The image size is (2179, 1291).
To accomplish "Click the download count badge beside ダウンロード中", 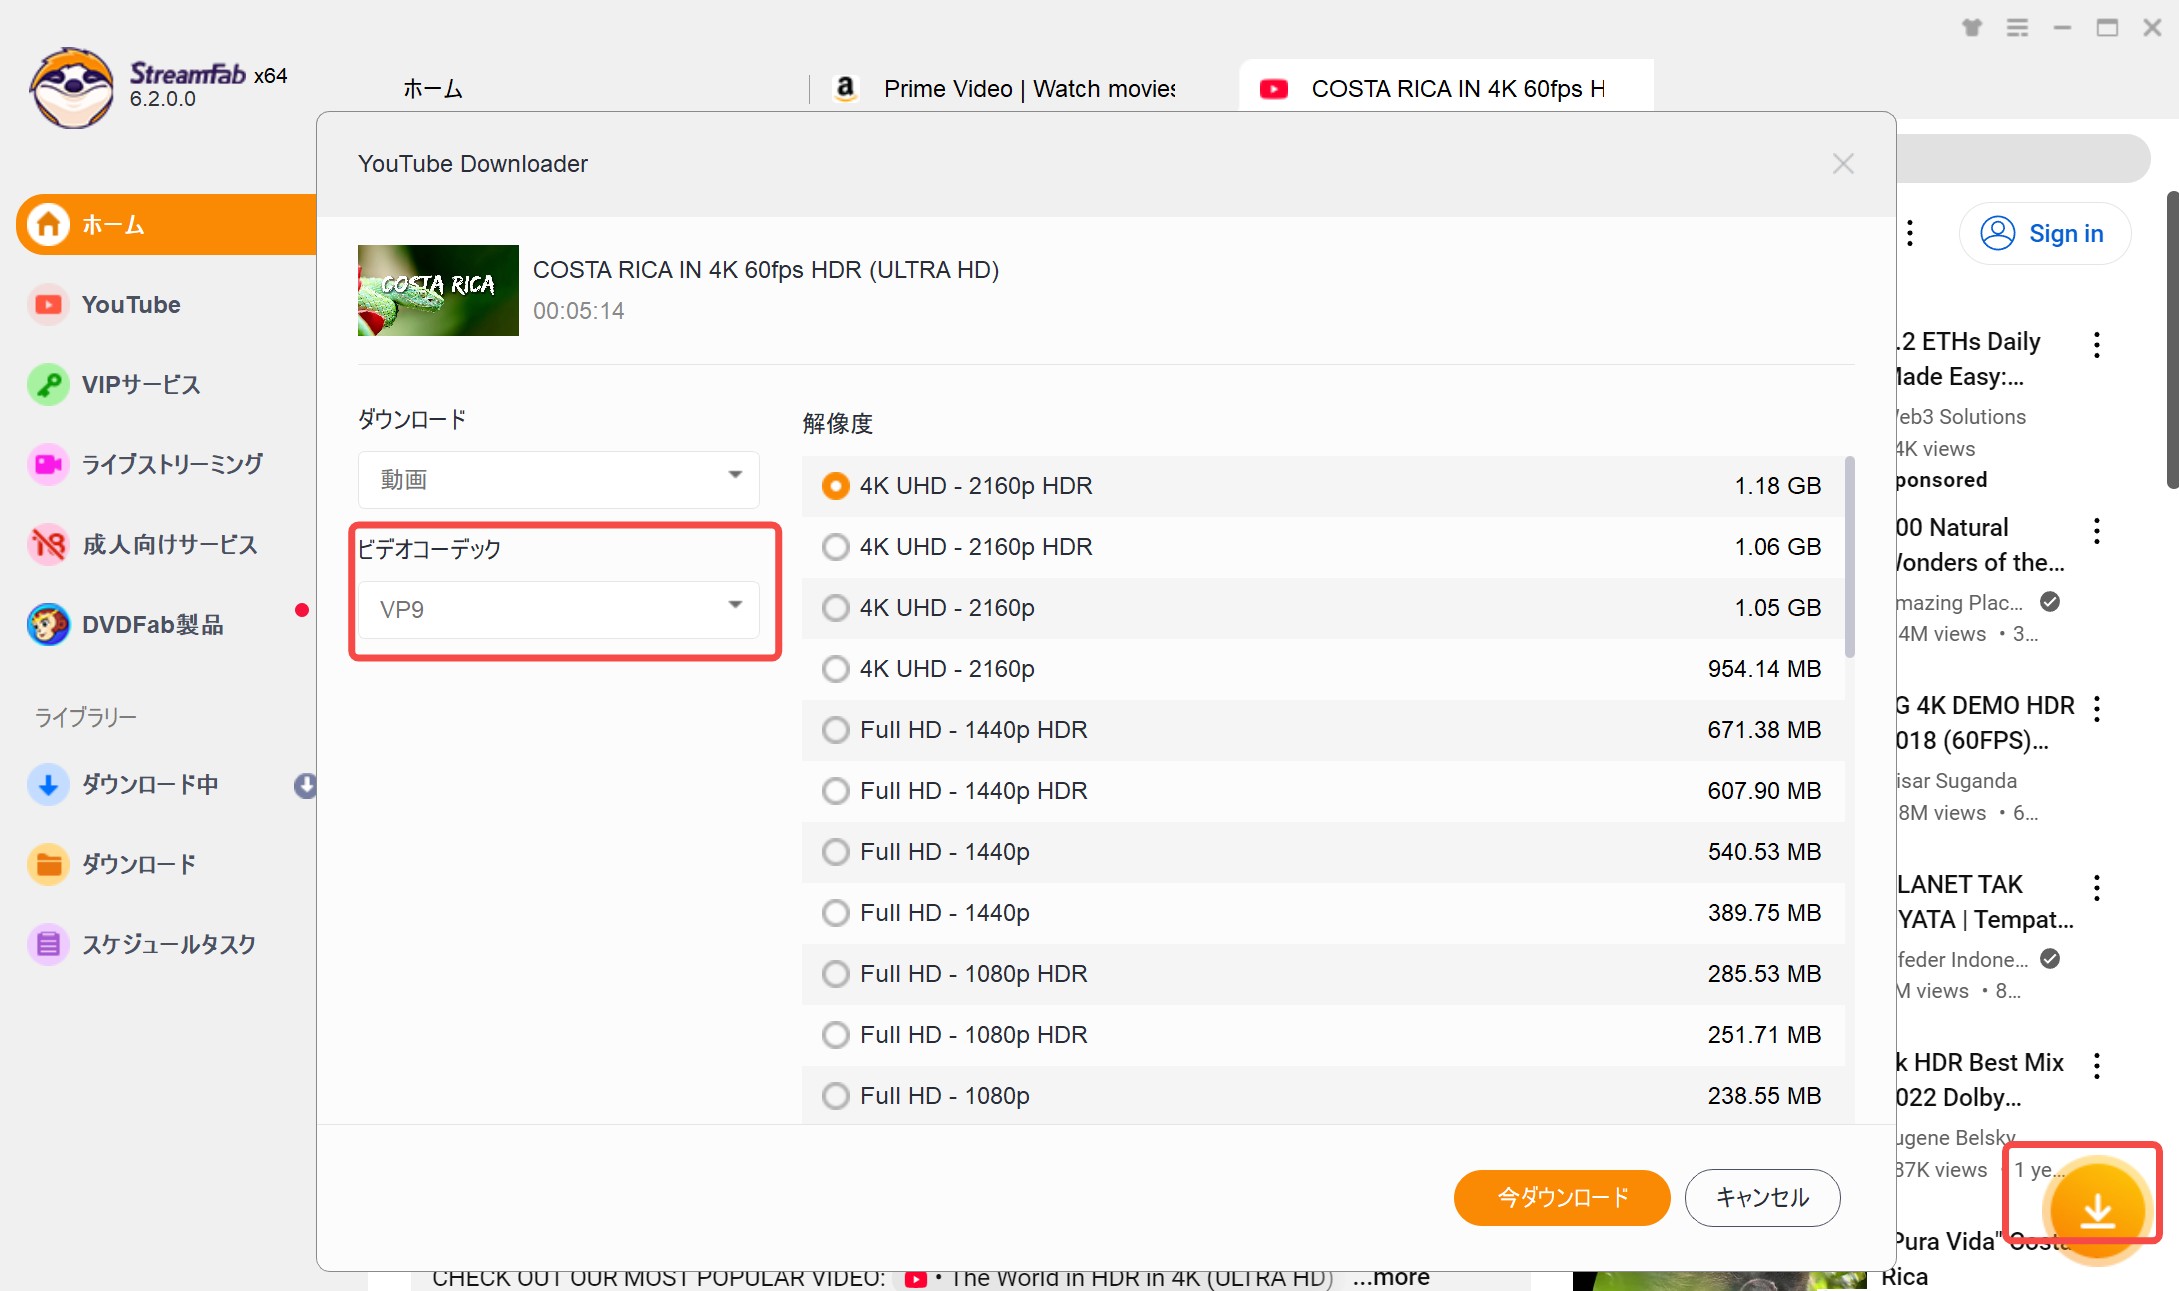I will (306, 786).
